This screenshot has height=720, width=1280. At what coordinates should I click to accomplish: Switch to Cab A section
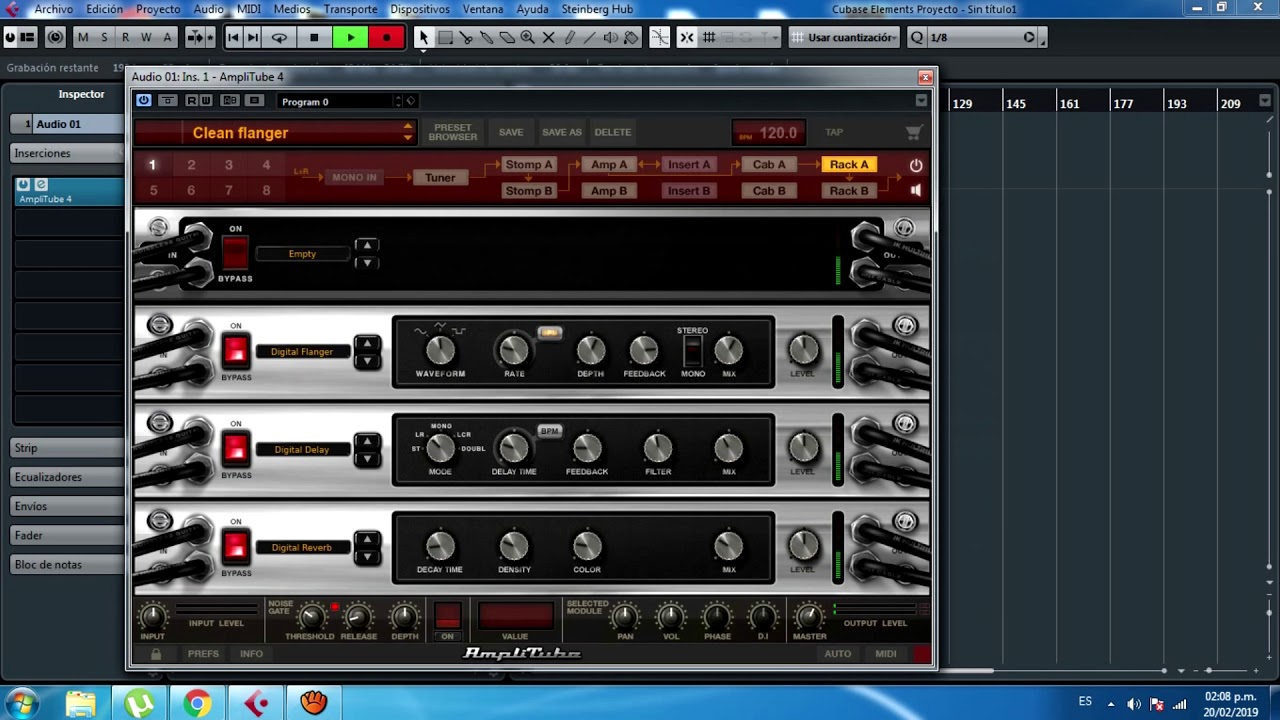769,164
